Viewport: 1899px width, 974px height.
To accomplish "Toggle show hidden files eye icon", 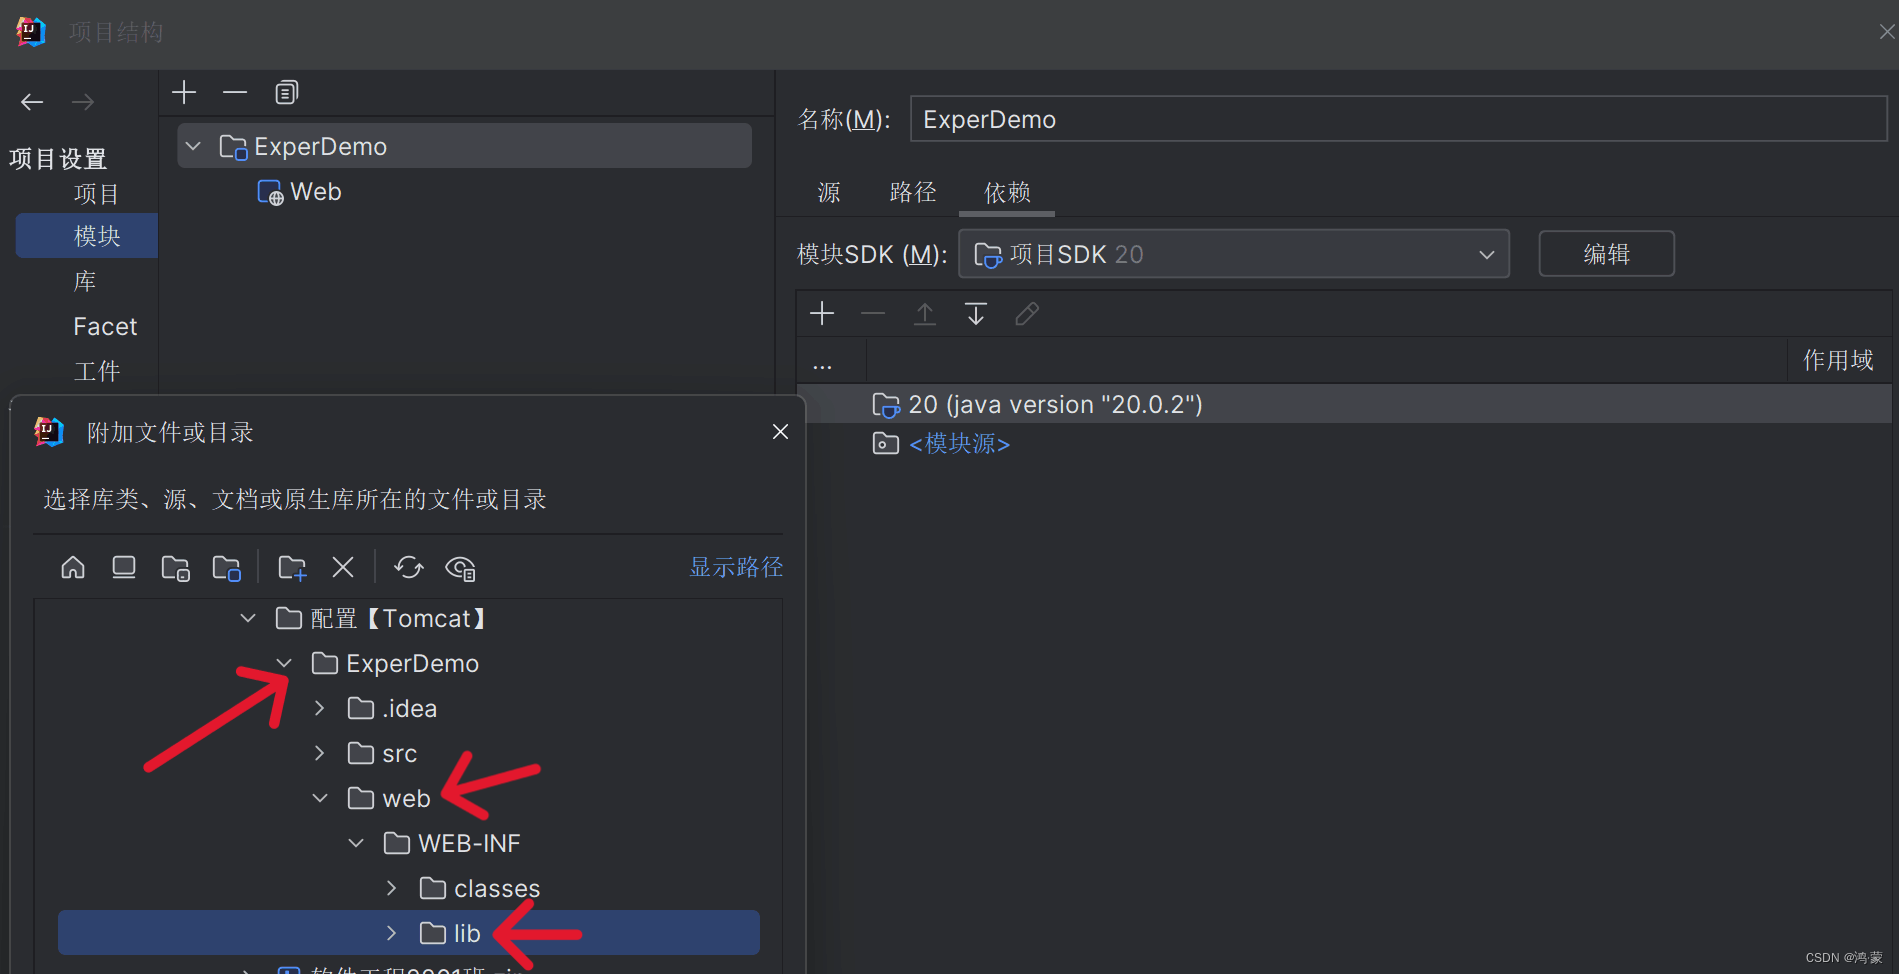I will pyautogui.click(x=460, y=568).
